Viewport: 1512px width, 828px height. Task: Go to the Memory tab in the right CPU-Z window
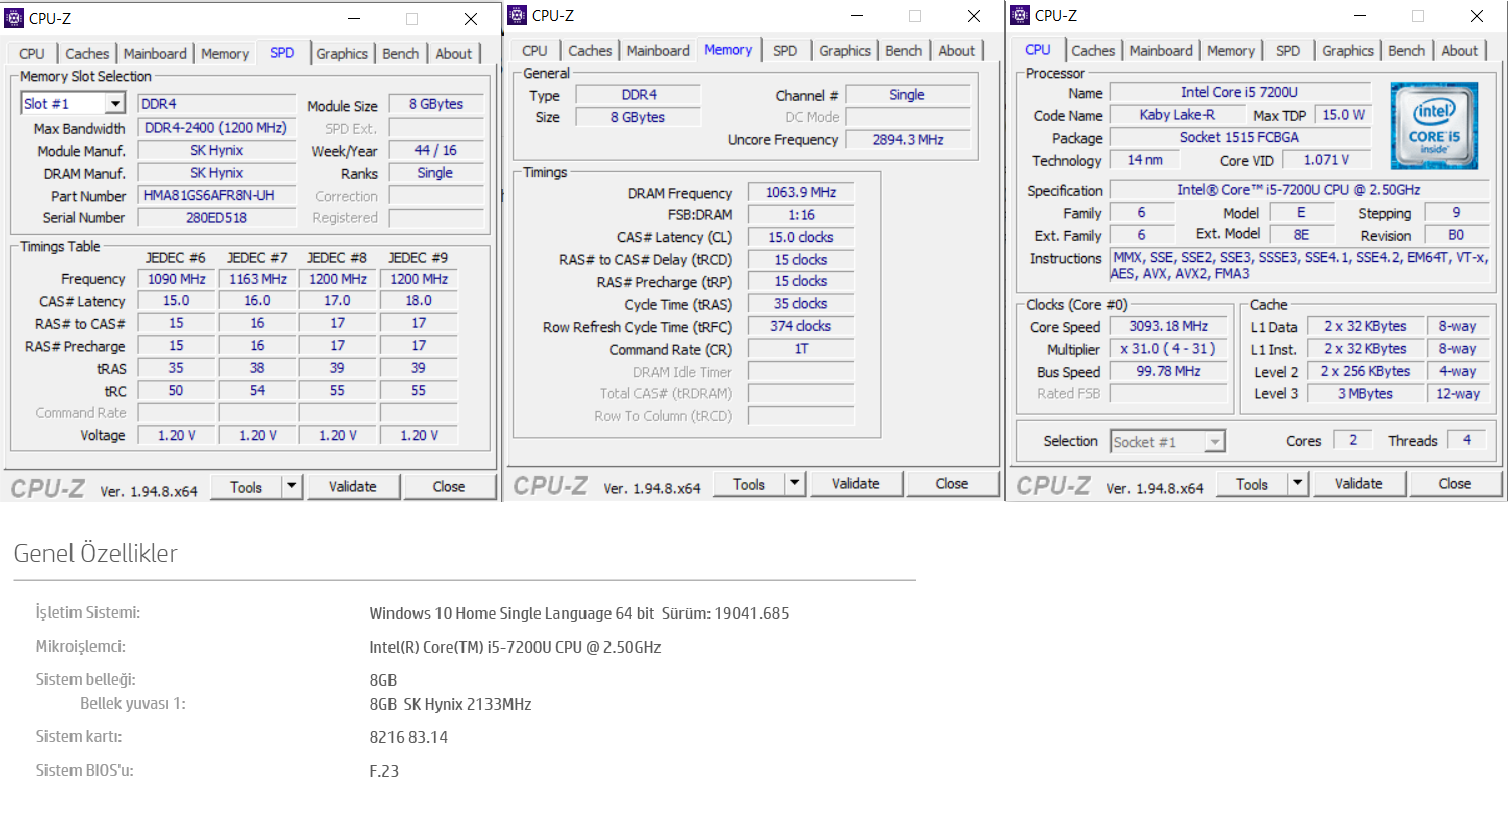coord(1231,51)
